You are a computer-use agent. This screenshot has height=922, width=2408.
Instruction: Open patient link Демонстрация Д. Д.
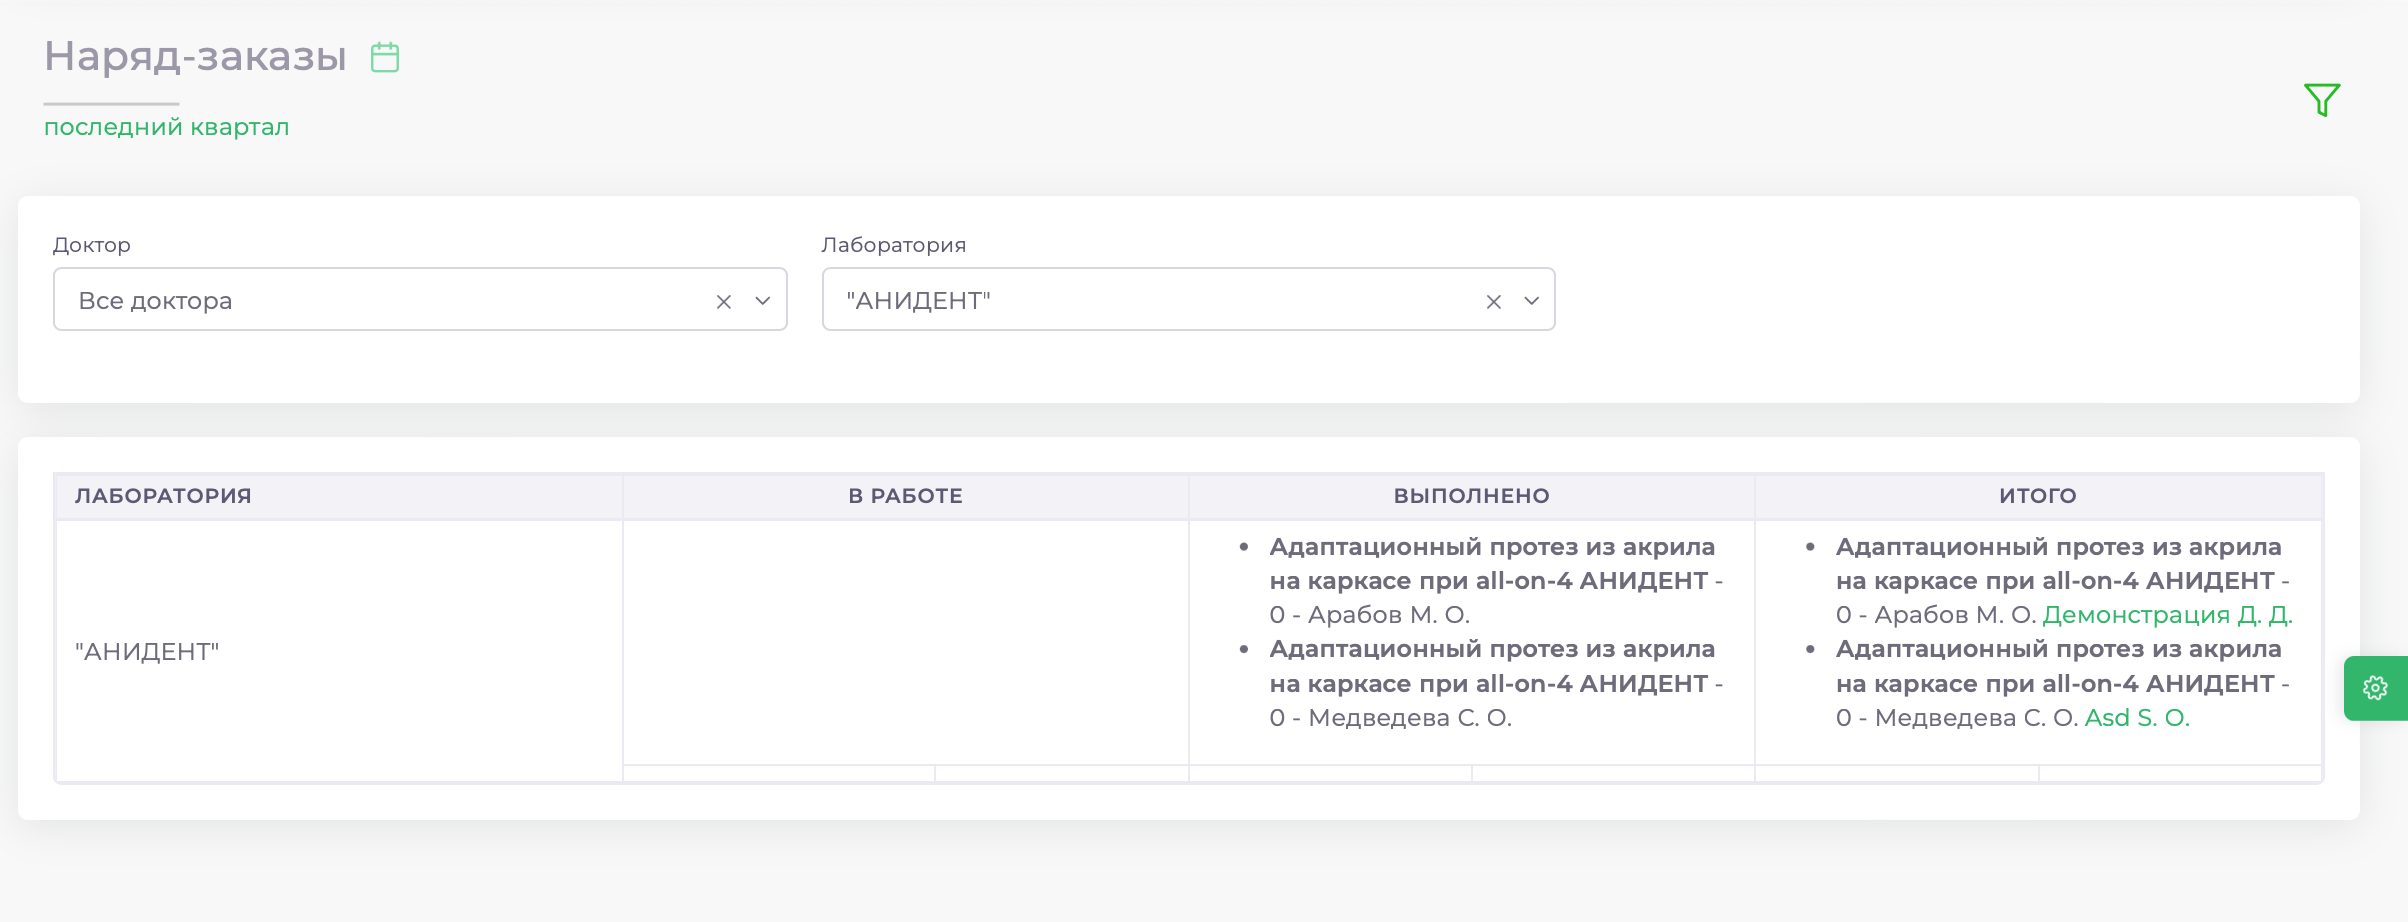[2167, 615]
